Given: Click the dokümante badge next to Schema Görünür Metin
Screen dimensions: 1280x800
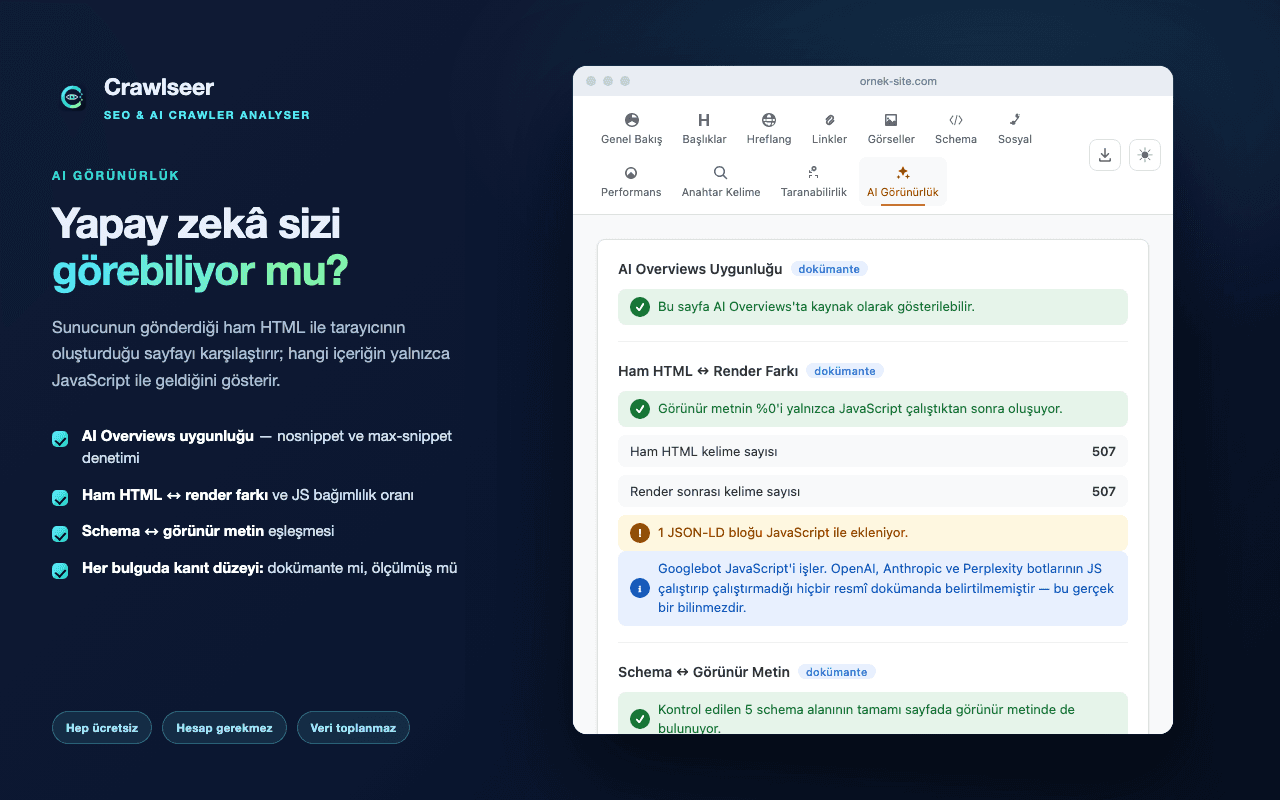Looking at the screenshot, I should tap(837, 672).
